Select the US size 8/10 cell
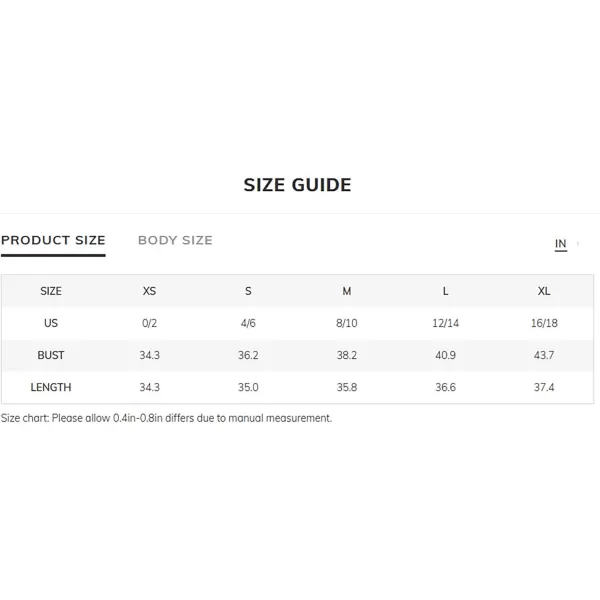 click(347, 323)
